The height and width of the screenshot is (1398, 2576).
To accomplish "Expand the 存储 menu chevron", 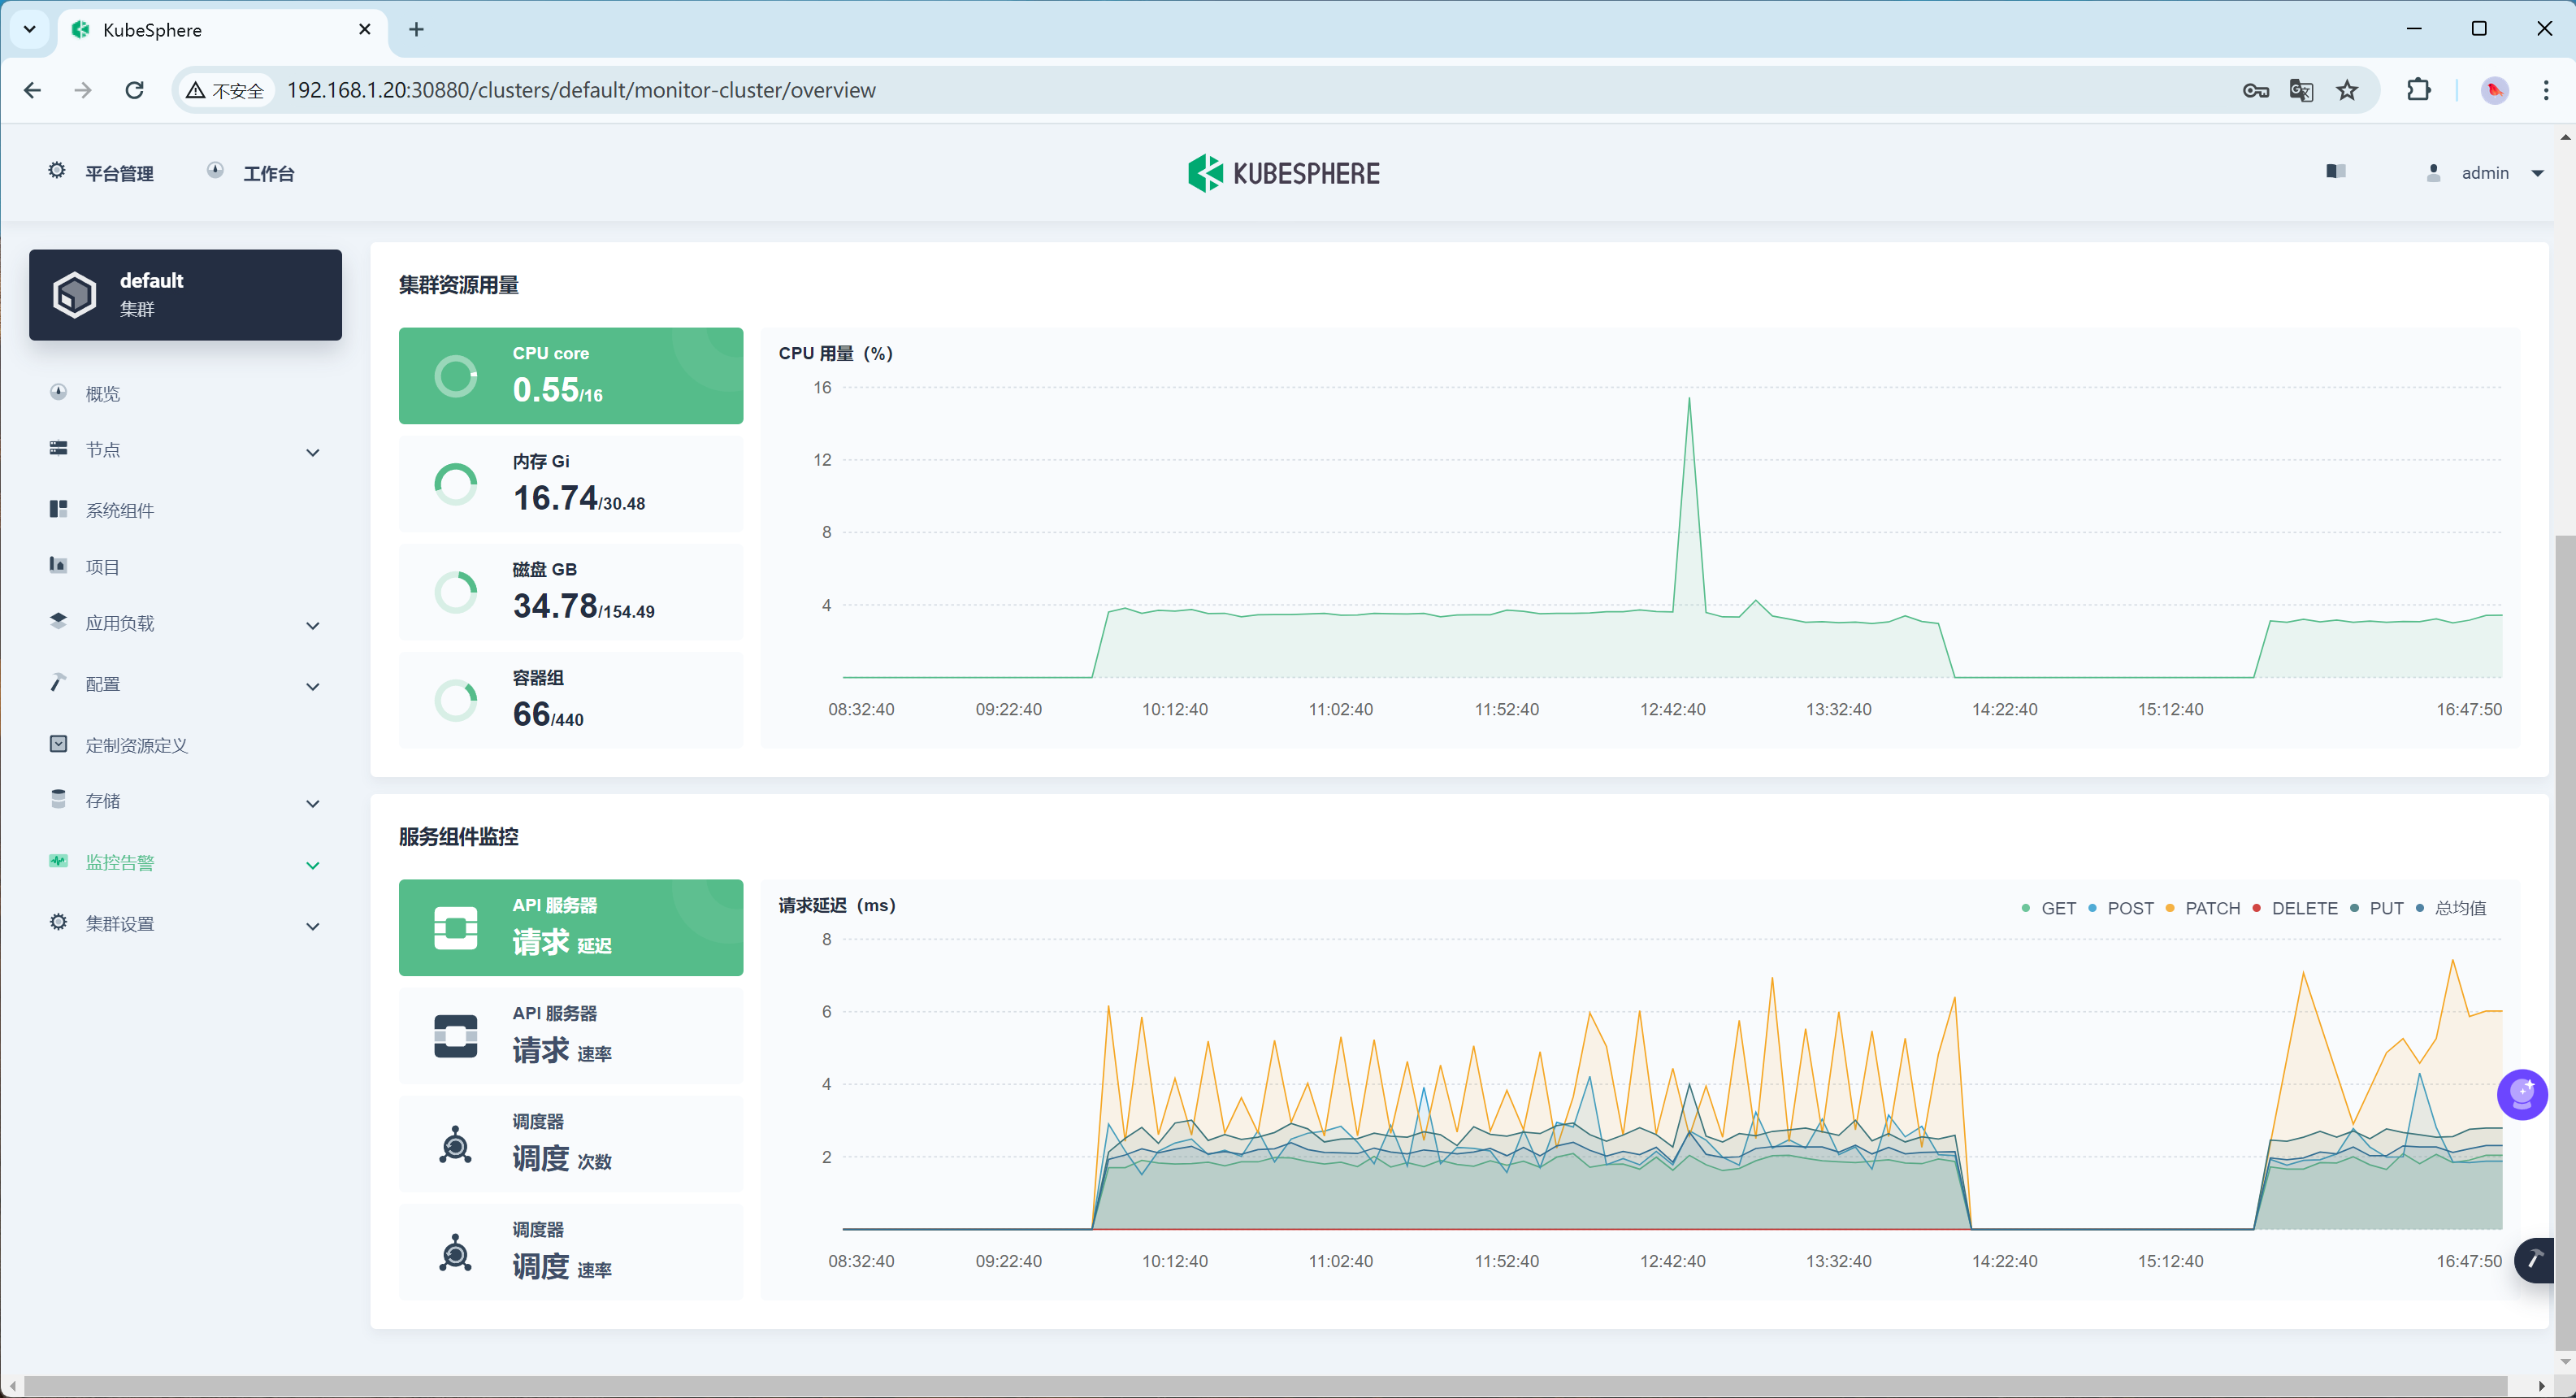I will (x=312, y=803).
